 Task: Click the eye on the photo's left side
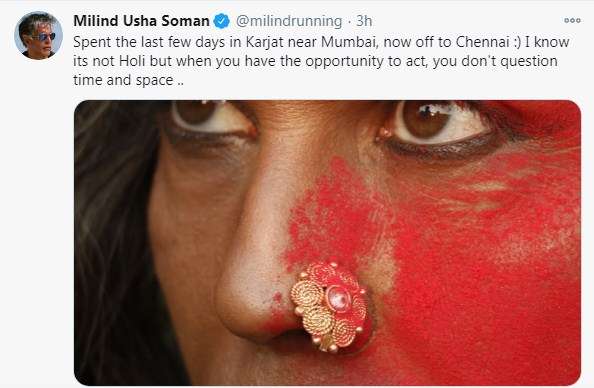210,117
